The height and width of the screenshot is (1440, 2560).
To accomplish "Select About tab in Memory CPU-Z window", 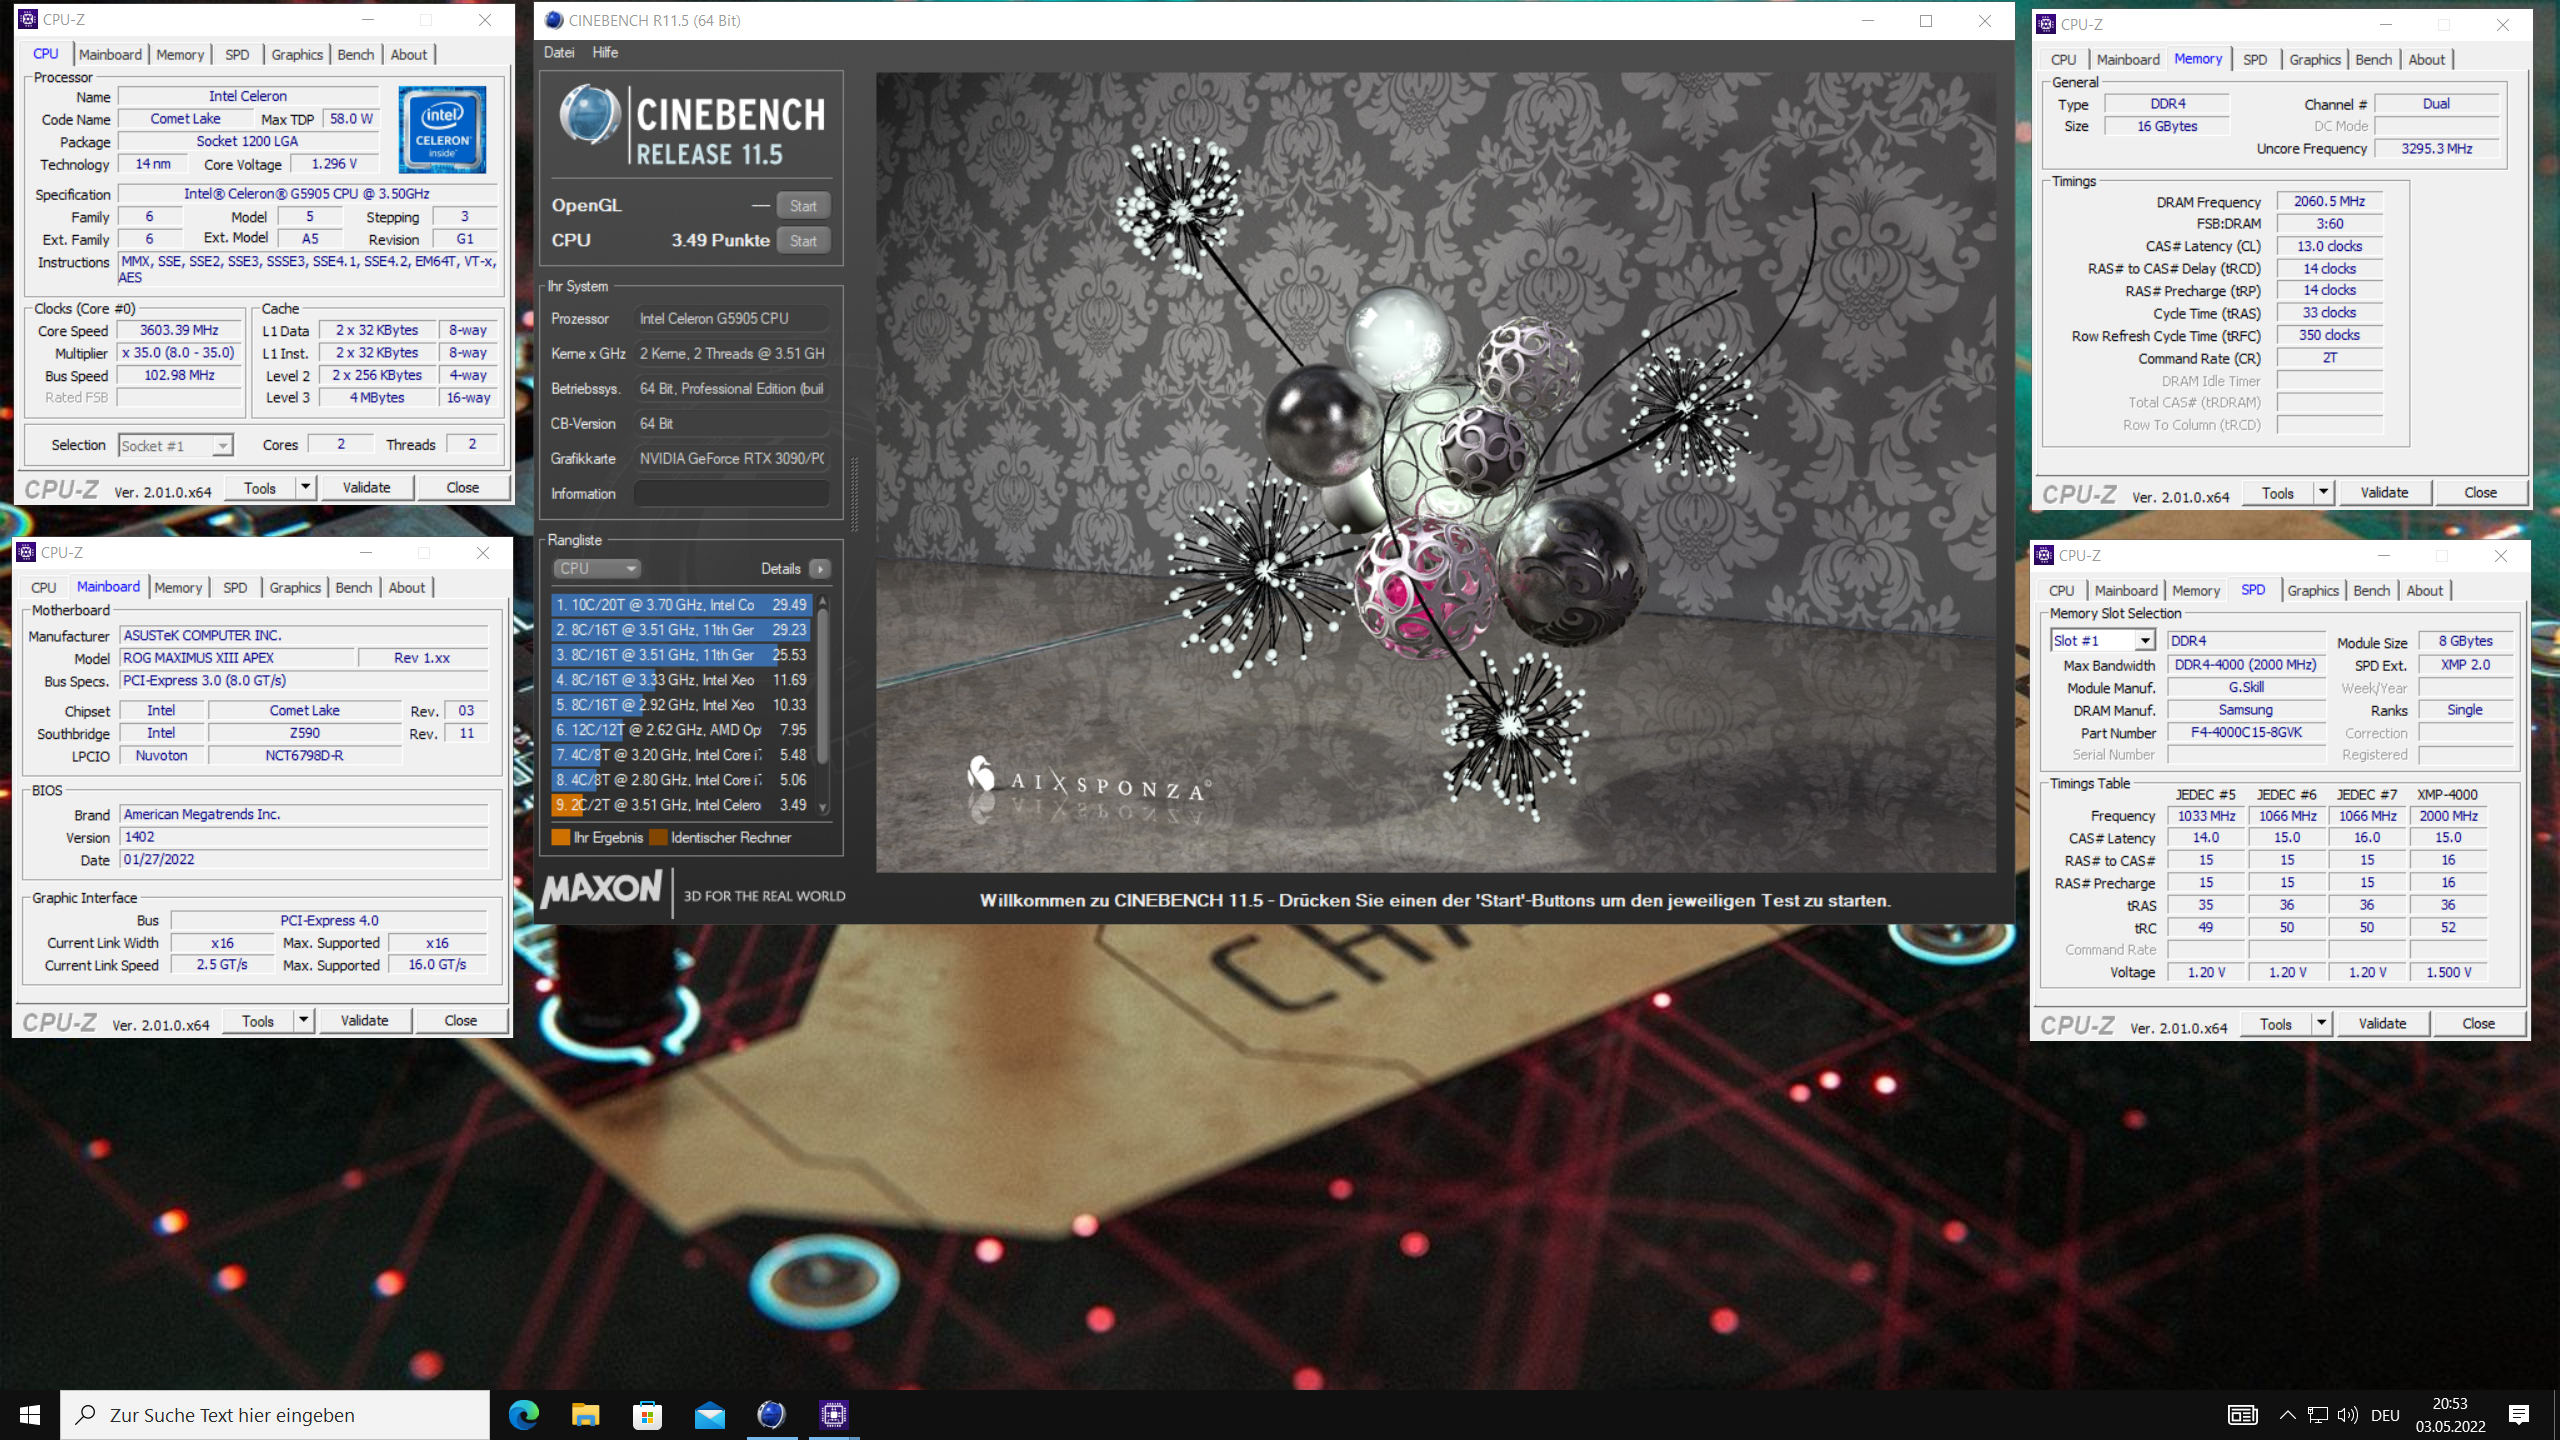I will 2426,59.
